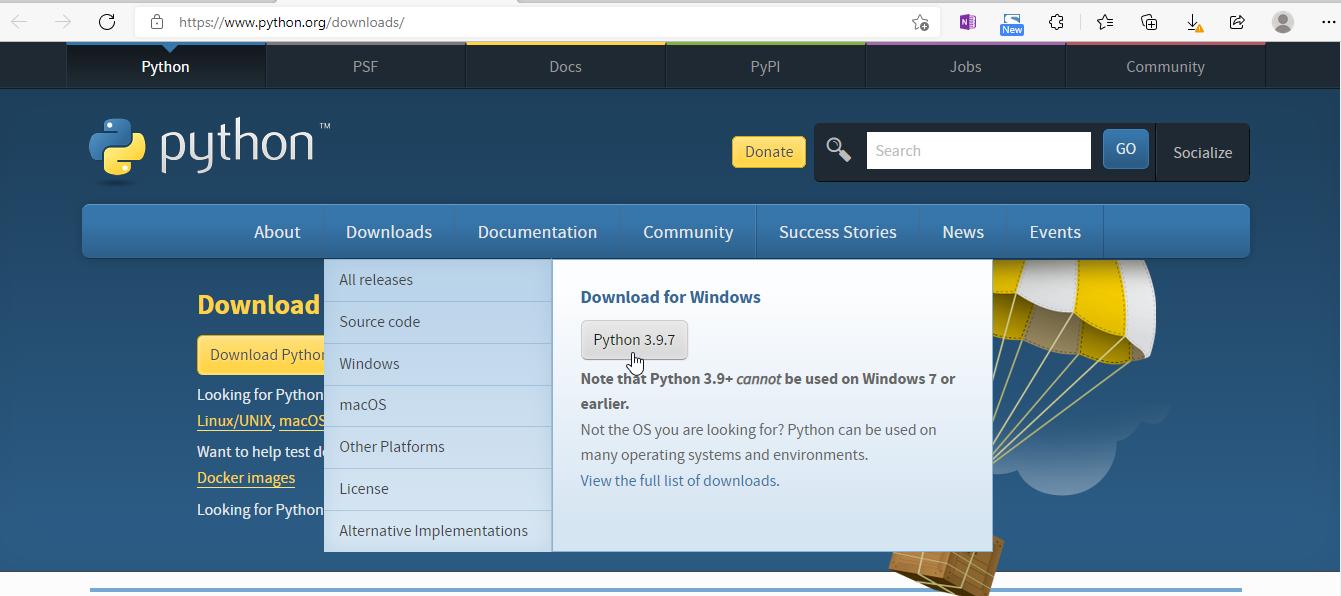Open the browser Downloads icon
The height and width of the screenshot is (596, 1341).
point(1193,22)
